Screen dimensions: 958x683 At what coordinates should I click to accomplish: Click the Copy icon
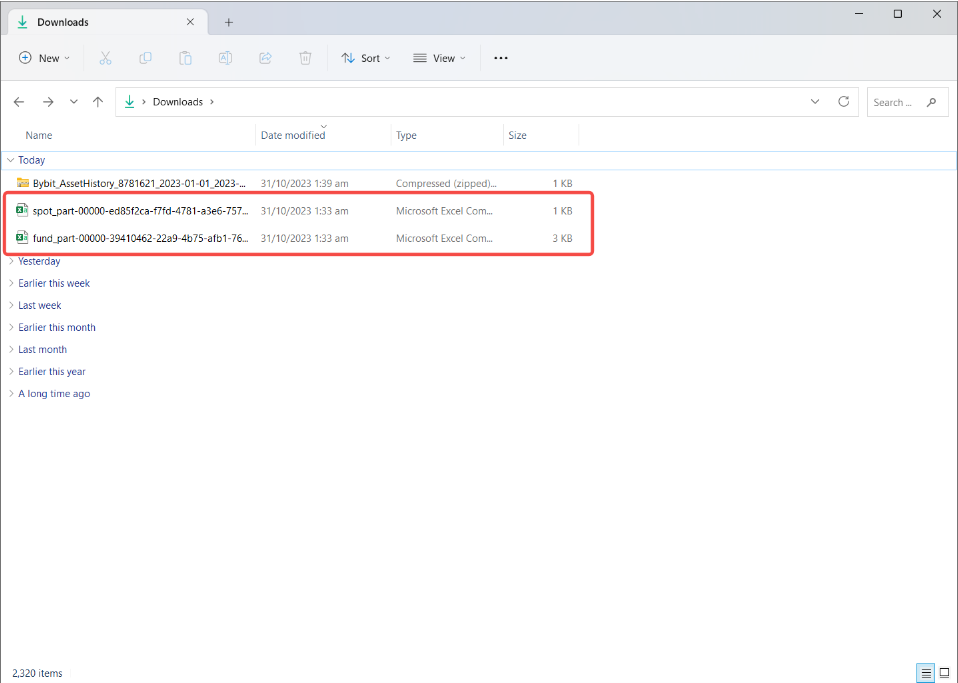click(x=145, y=58)
